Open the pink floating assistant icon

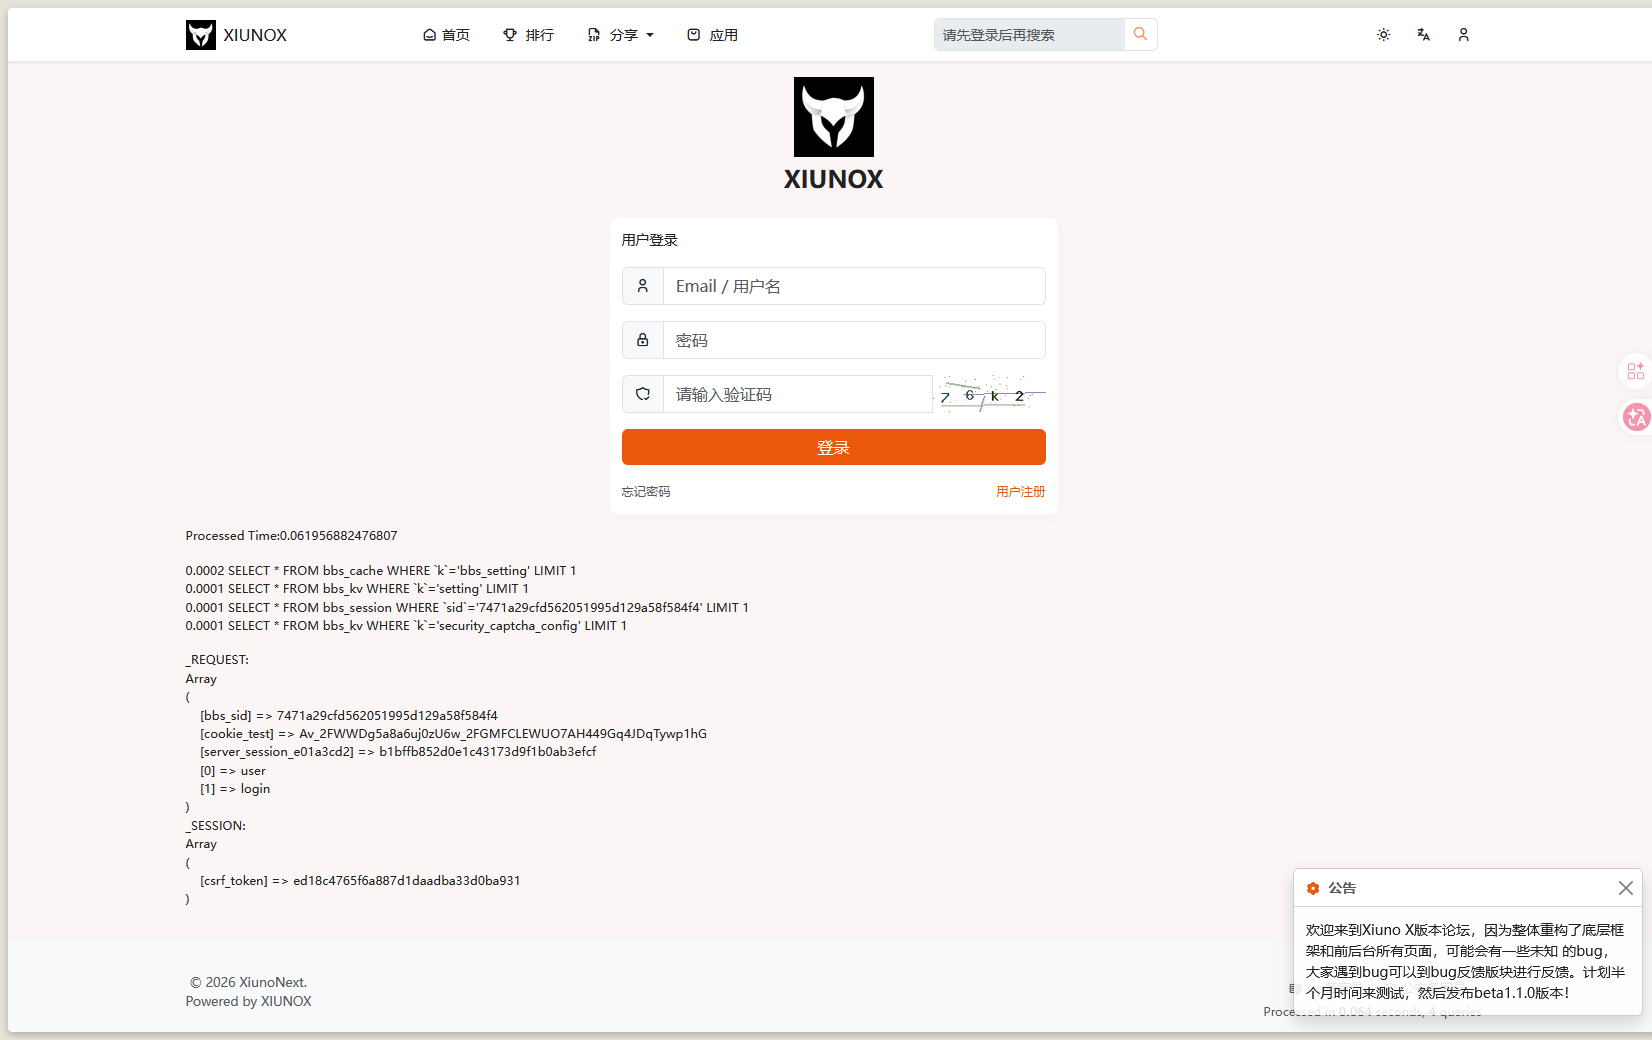click(x=1636, y=417)
